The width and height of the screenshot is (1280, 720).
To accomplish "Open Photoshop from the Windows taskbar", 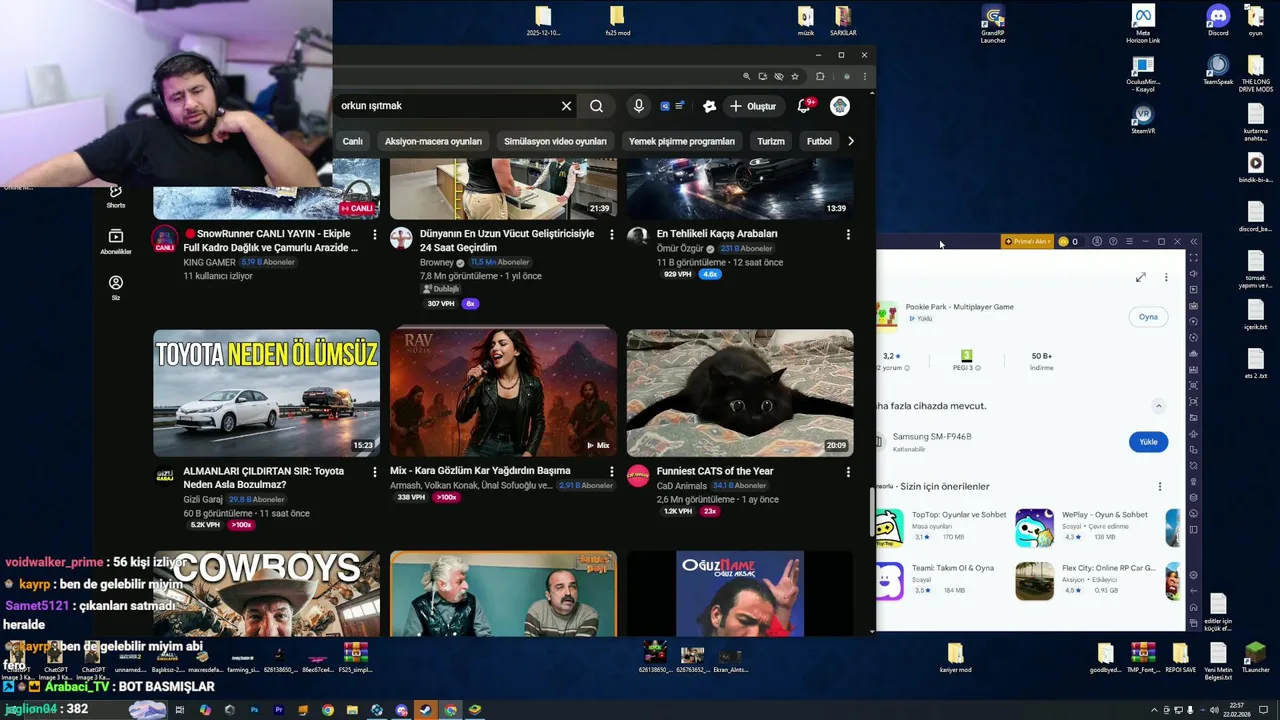I will pos(254,710).
